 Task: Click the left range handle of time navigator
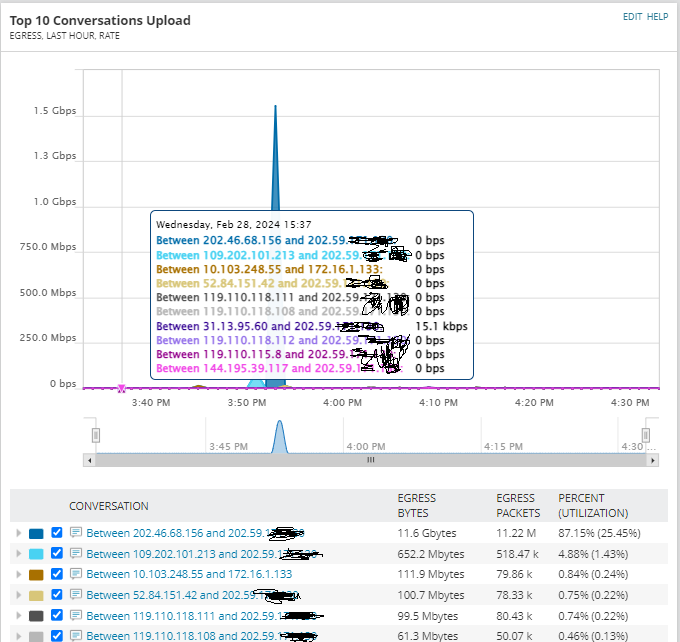tap(96, 435)
